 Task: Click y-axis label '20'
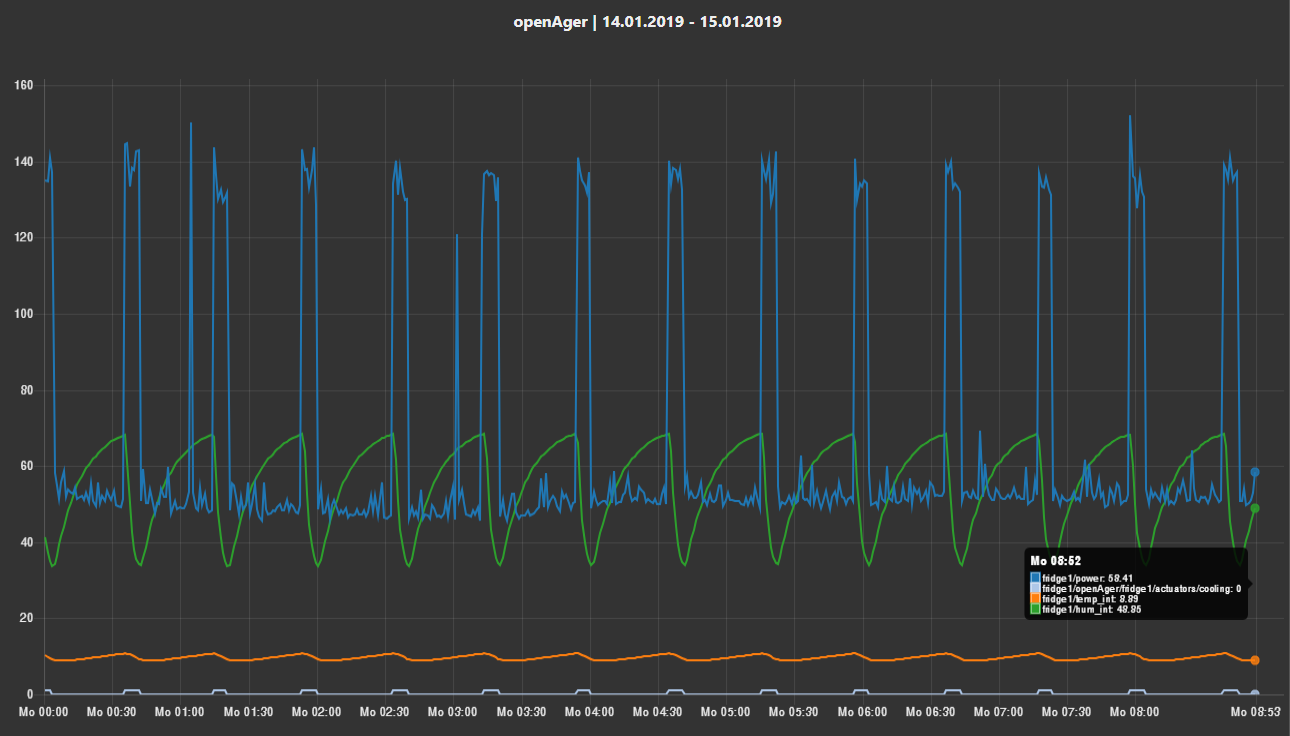(x=27, y=618)
